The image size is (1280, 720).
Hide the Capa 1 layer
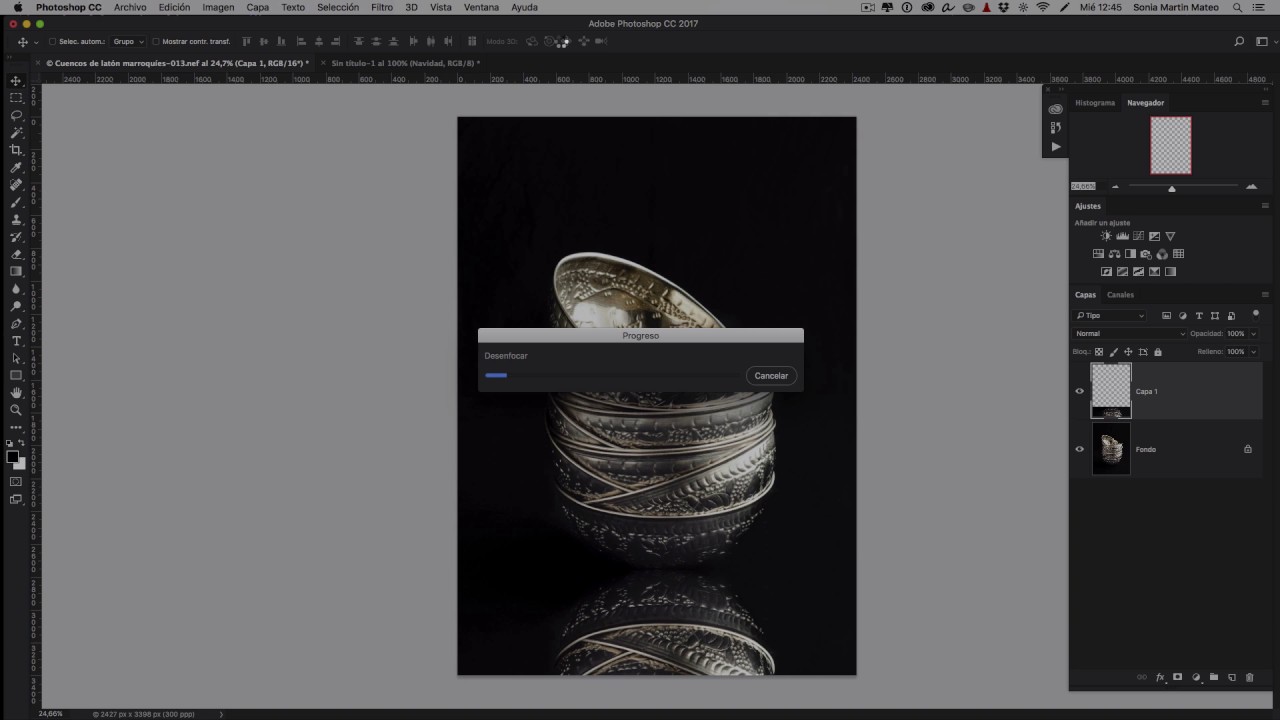pyautogui.click(x=1079, y=391)
